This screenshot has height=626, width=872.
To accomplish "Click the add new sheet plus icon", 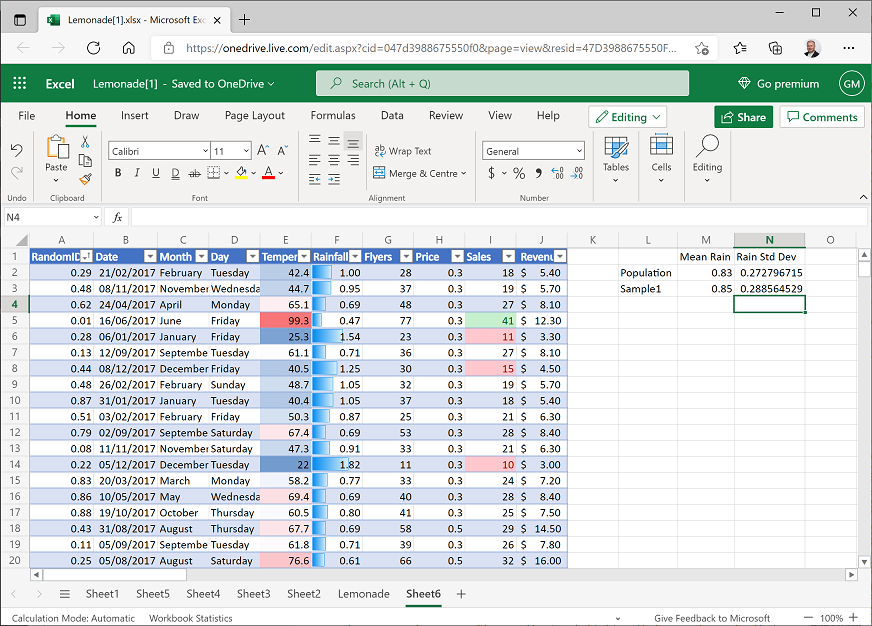I will pos(461,594).
